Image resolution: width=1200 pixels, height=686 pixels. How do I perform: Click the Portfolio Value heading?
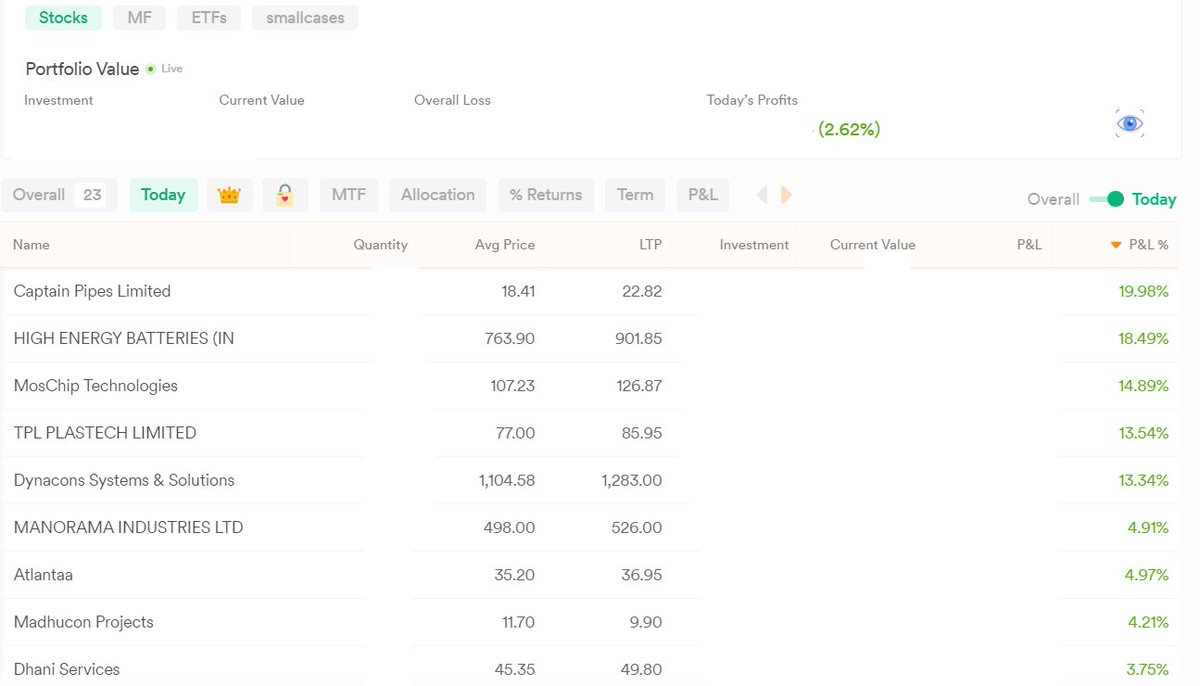[x=82, y=69]
